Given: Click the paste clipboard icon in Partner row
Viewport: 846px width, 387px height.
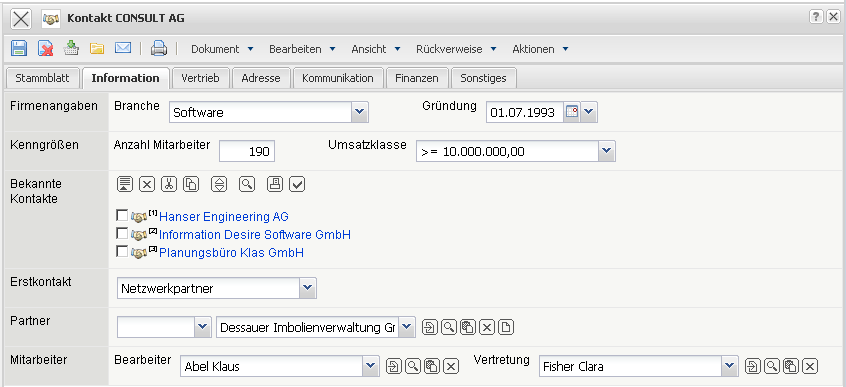Looking at the screenshot, I should tap(467, 327).
